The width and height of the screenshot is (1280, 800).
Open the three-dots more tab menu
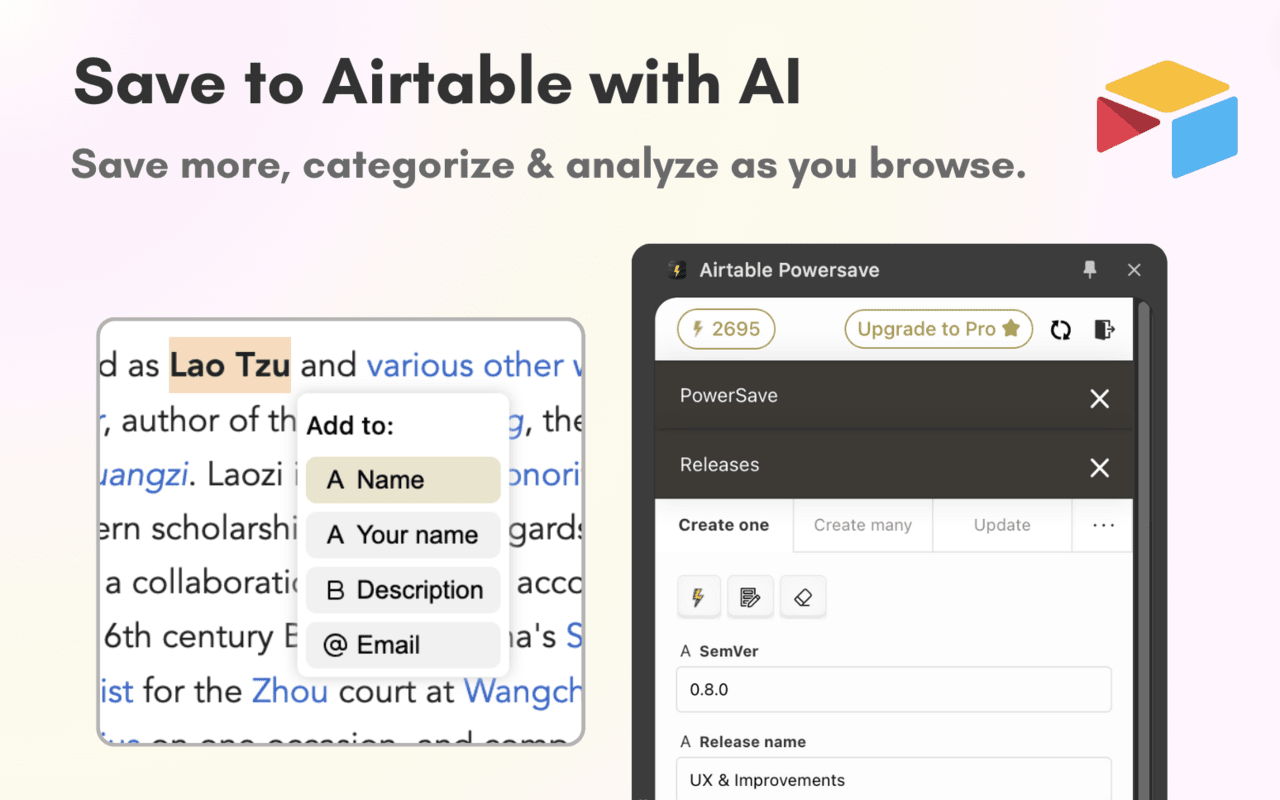click(x=1103, y=525)
